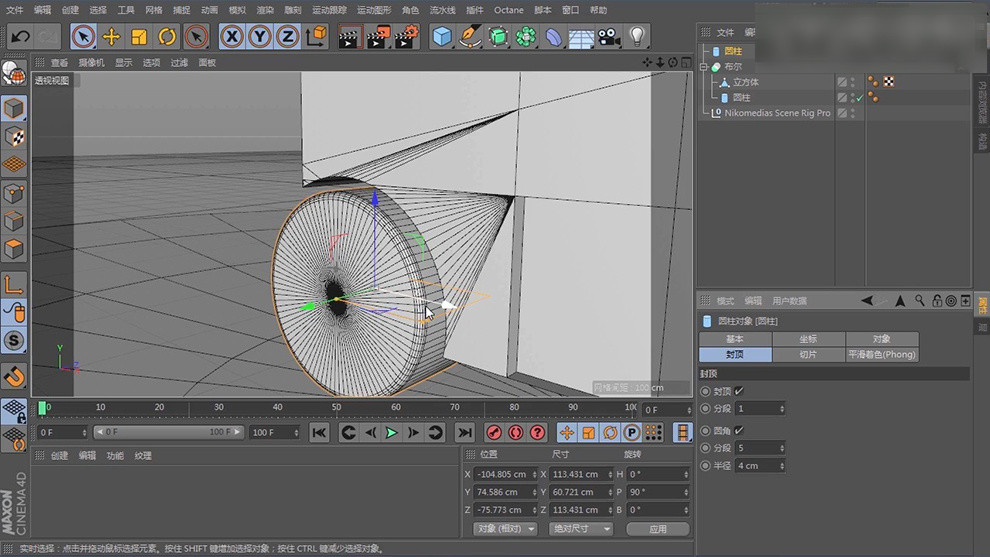Click the Light bulb icon
This screenshot has height=557, width=990.
click(x=636, y=37)
